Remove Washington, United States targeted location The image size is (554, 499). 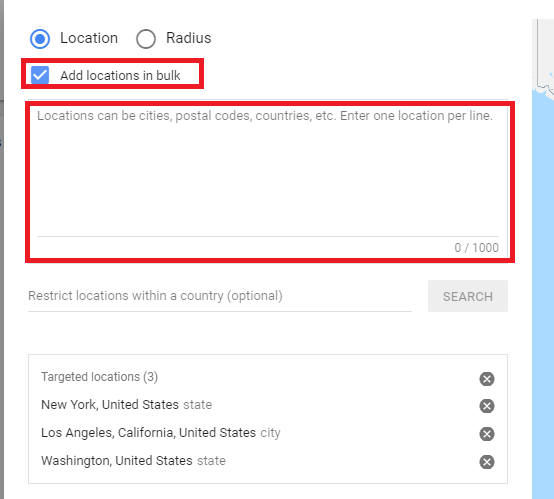click(x=487, y=462)
